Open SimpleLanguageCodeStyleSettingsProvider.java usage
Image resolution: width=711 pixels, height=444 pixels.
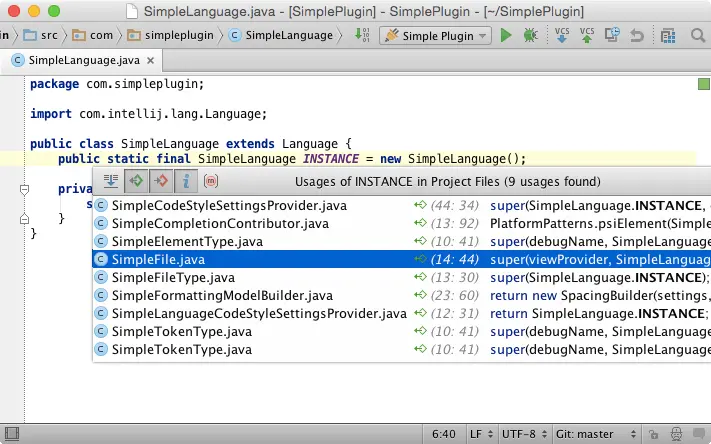click(x=402, y=313)
